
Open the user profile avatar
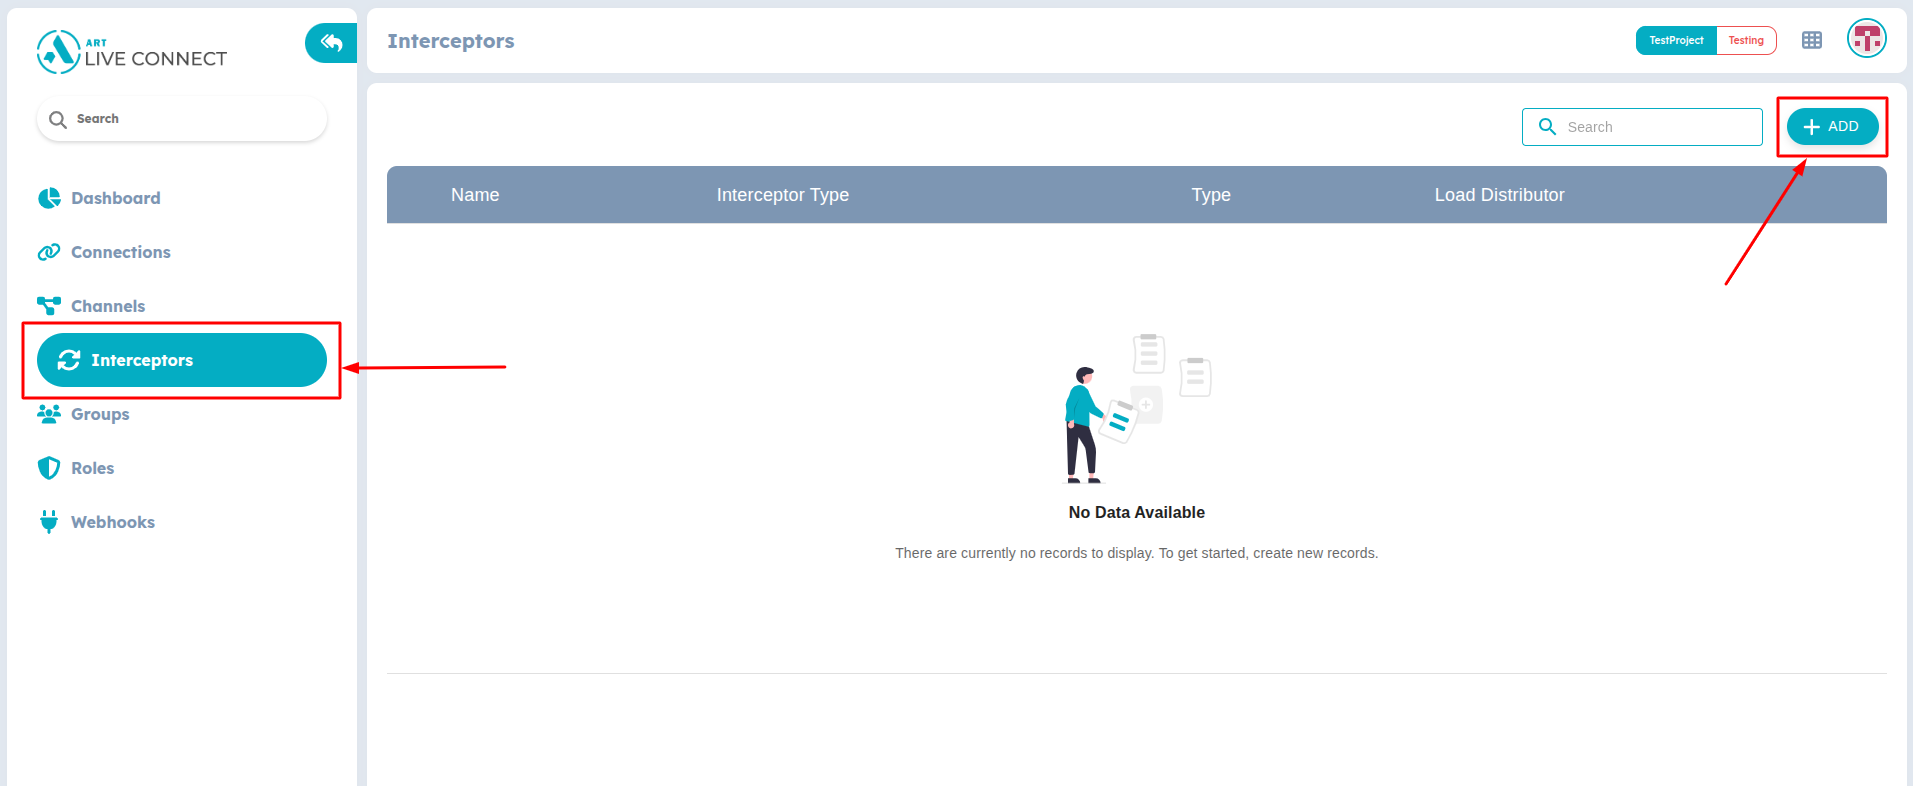point(1866,40)
